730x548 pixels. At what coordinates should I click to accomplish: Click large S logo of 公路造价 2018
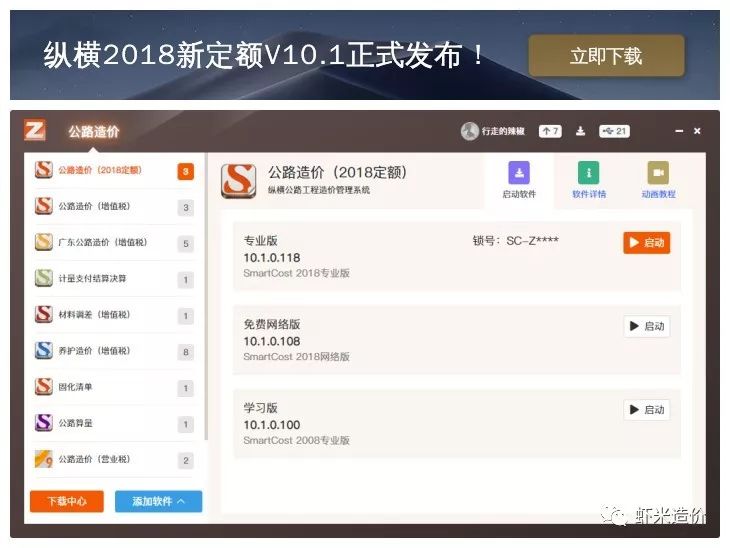click(238, 181)
